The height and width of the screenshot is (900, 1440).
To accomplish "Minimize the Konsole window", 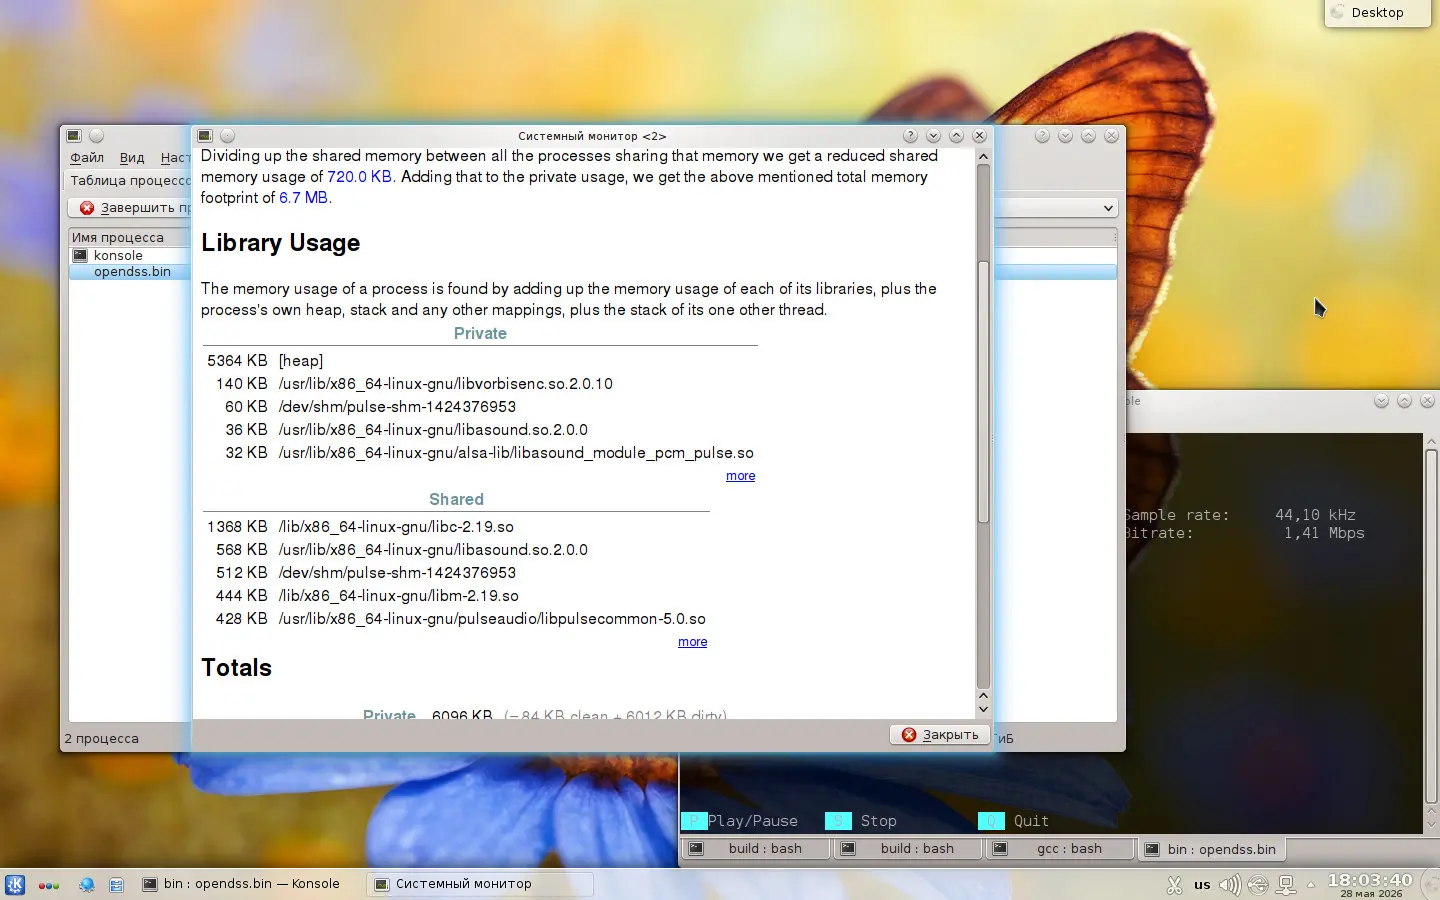I will coord(1381,401).
